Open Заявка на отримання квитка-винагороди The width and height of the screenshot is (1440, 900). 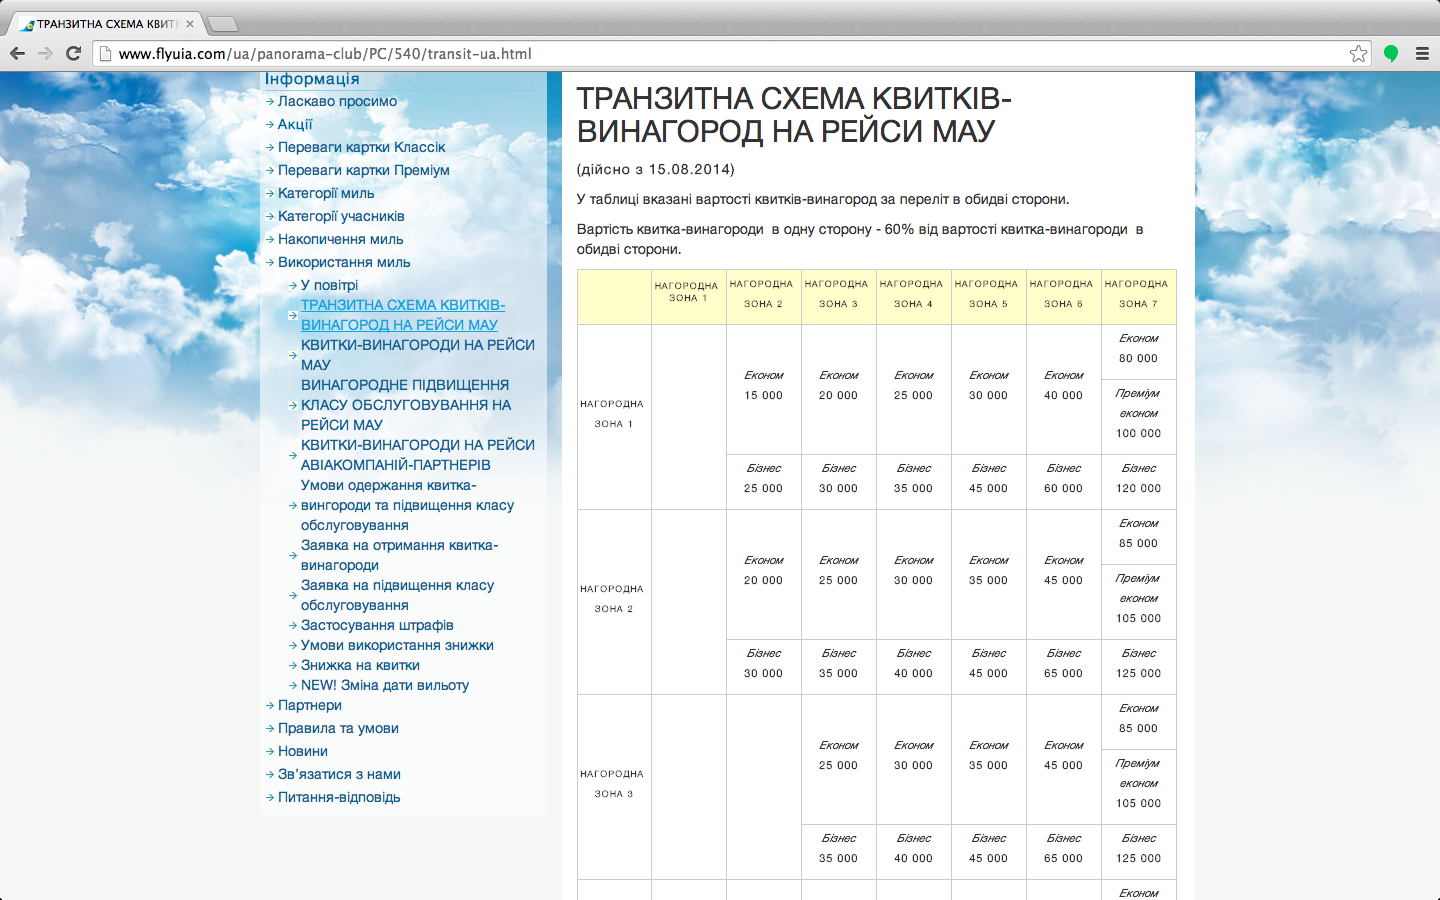point(399,555)
